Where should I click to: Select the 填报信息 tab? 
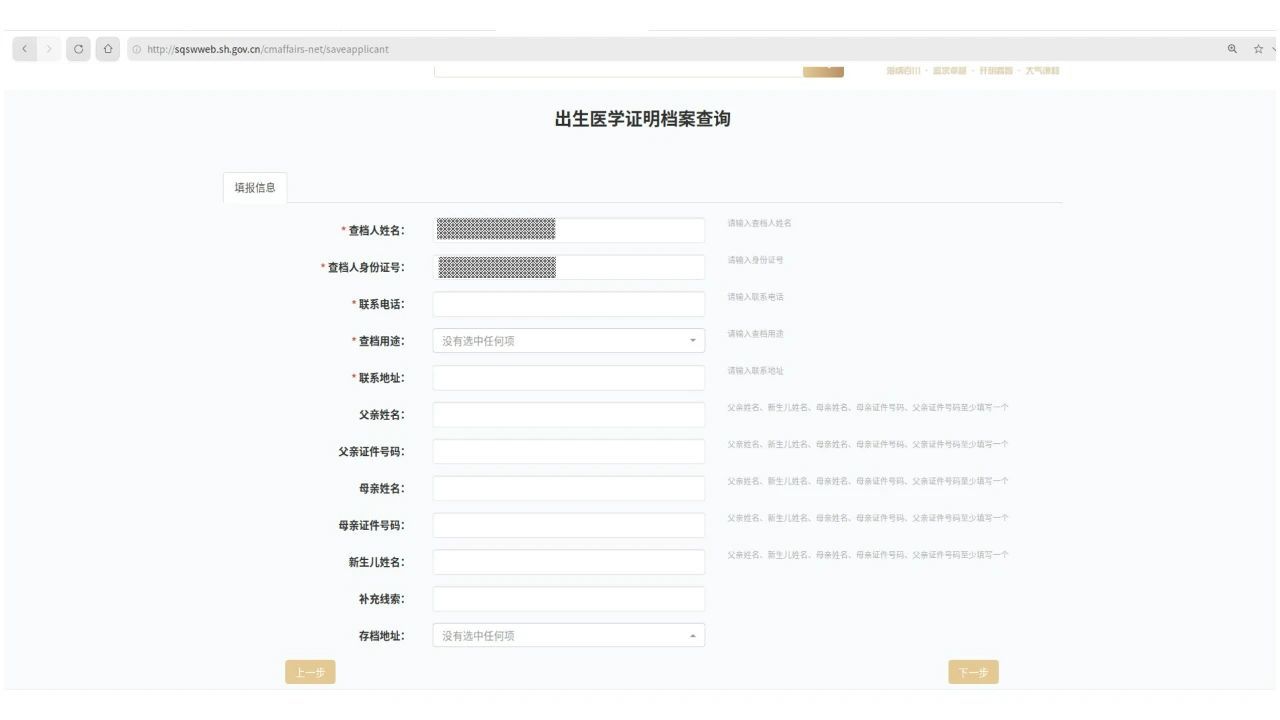[255, 188]
